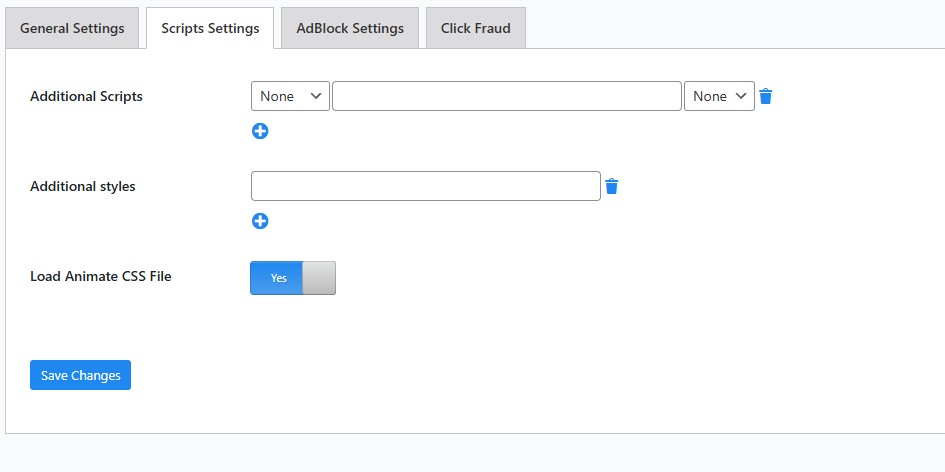Screen dimensions: 945x472
Task: Open the first None dropdown before script field
Action: (x=290, y=96)
